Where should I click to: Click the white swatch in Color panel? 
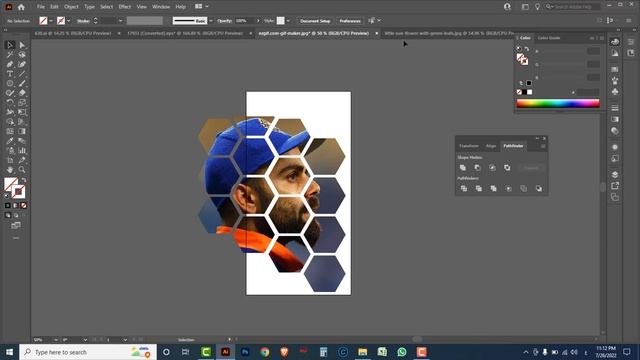(x=529, y=92)
